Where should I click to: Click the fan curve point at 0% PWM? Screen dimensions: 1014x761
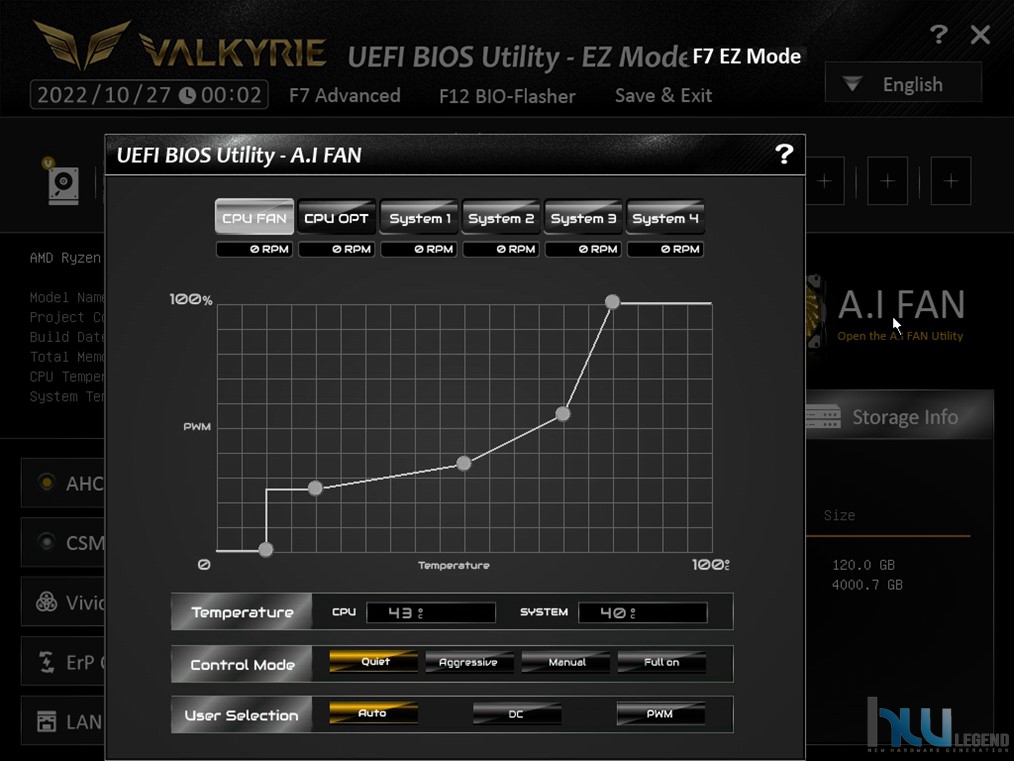pos(266,550)
